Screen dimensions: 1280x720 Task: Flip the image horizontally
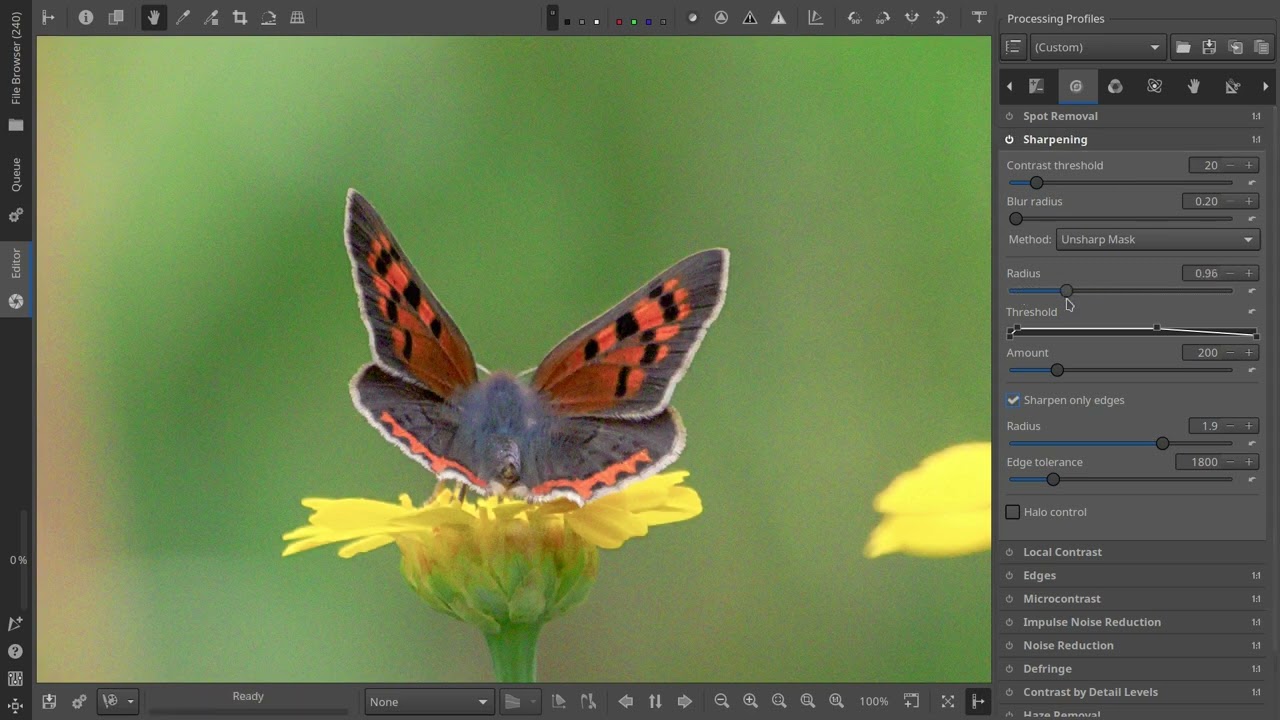point(912,17)
